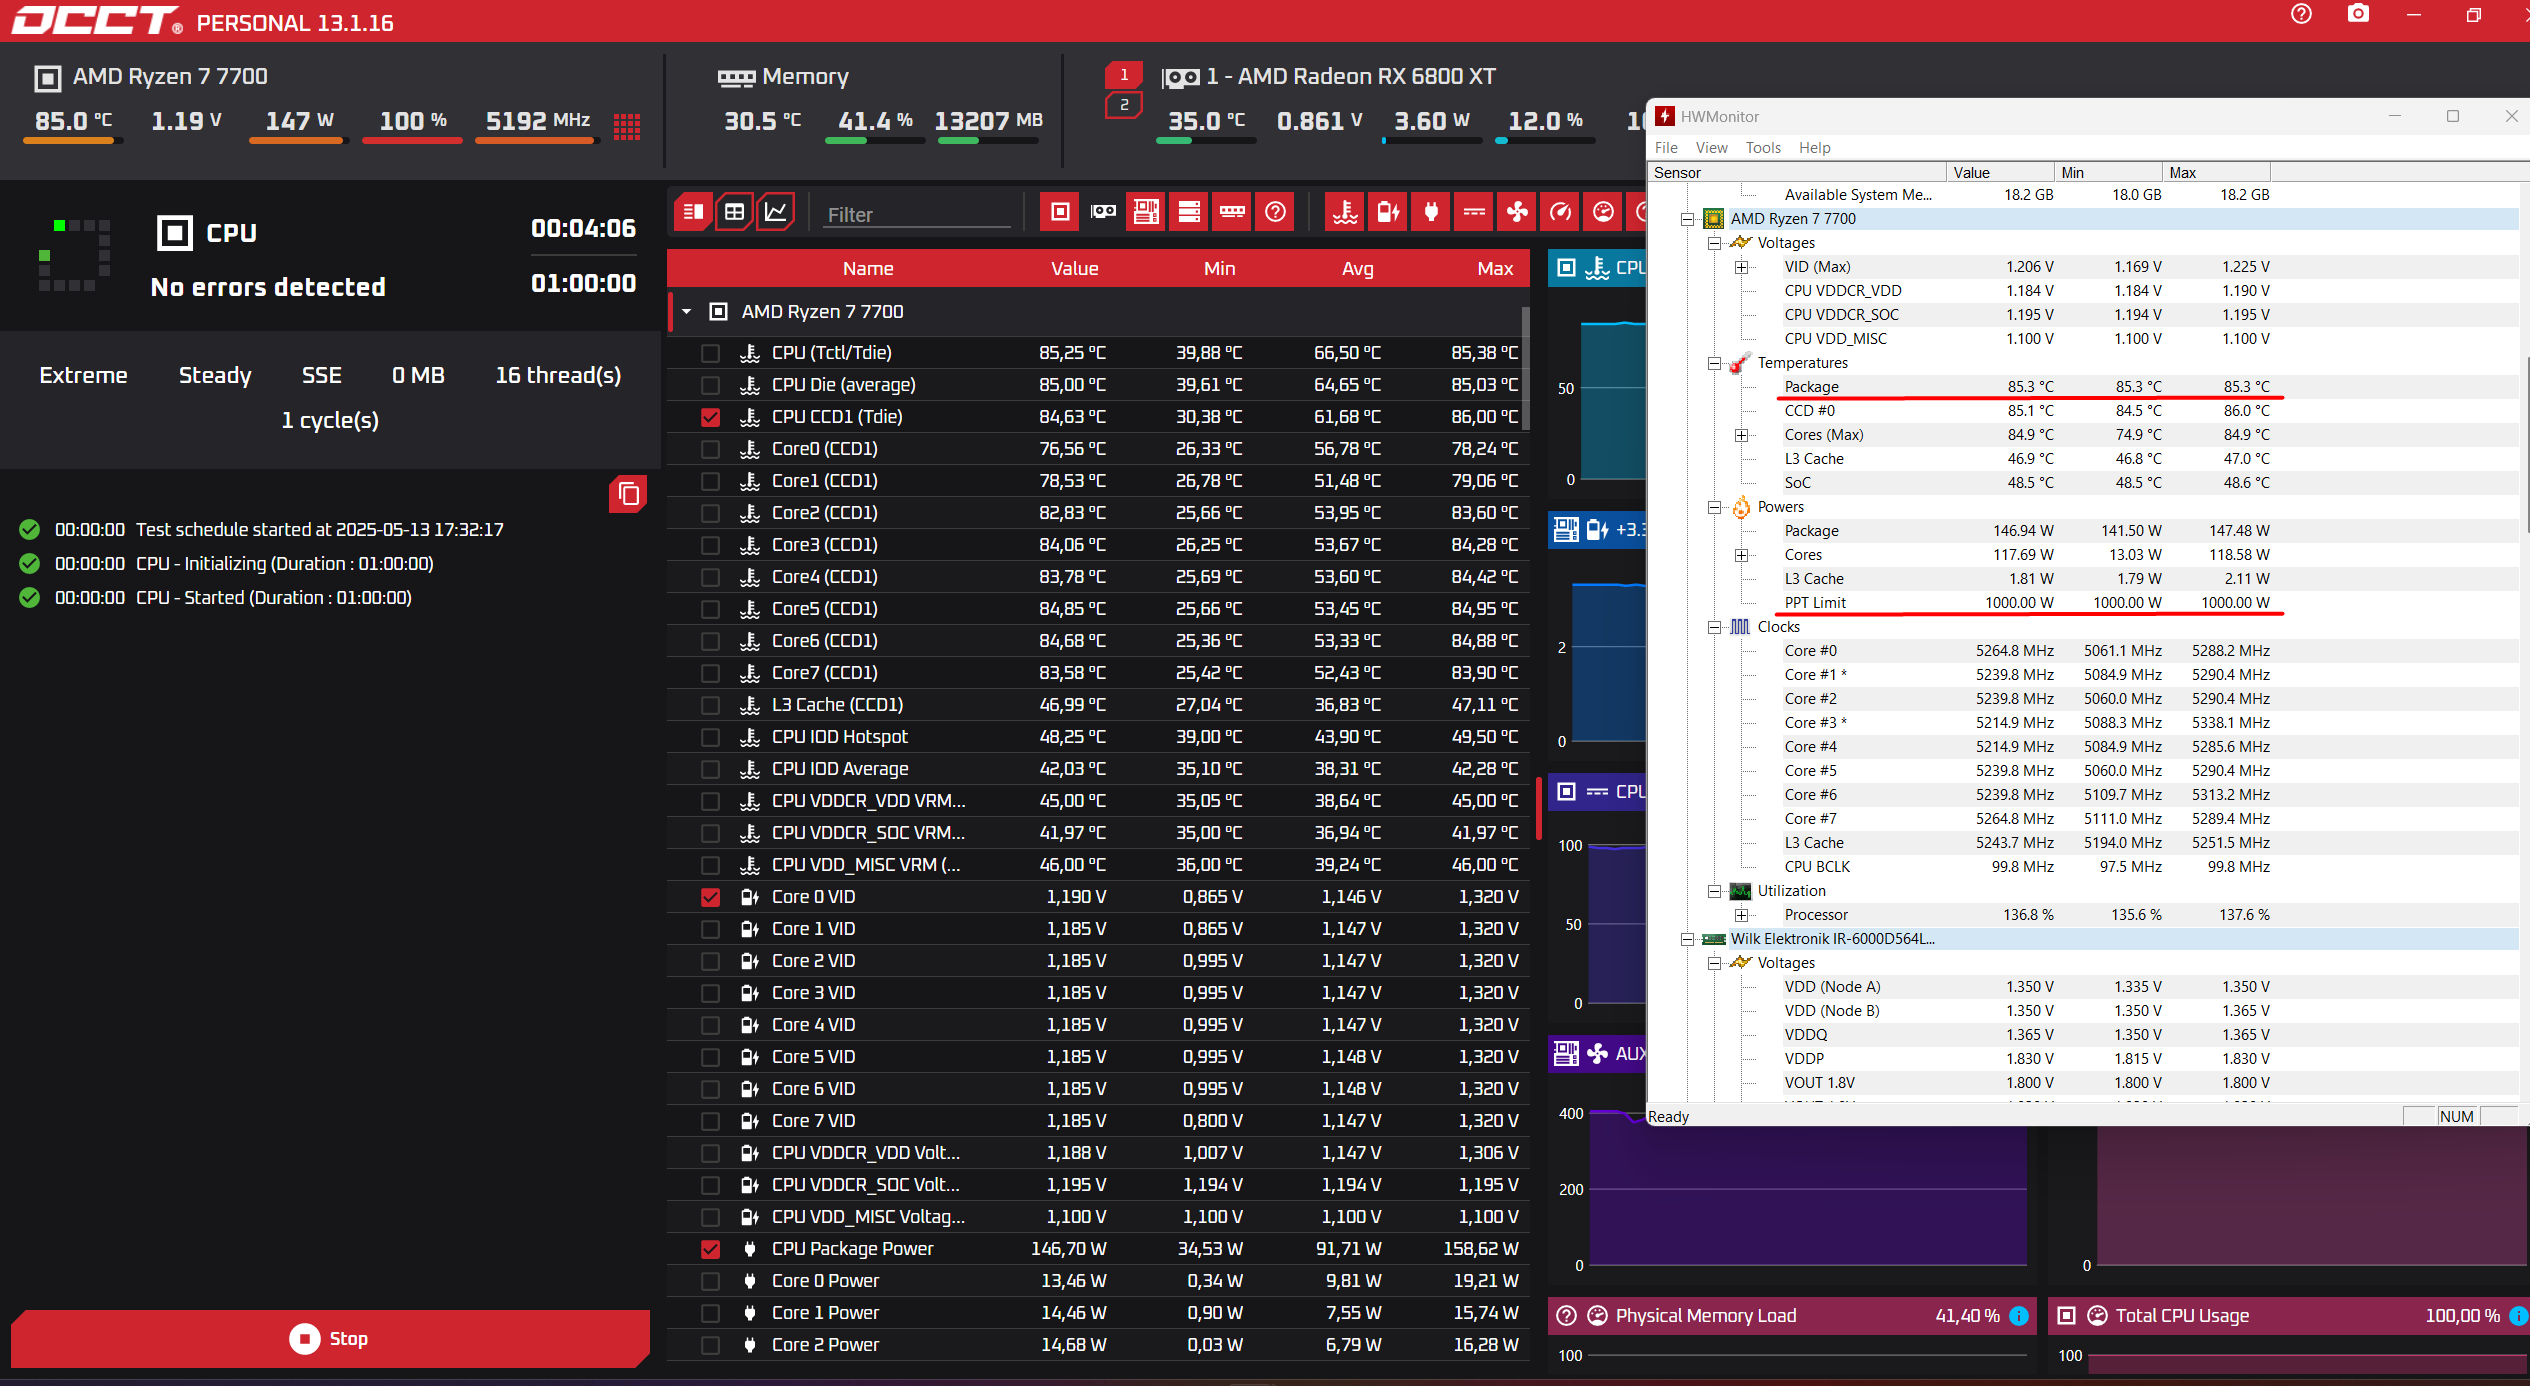
Task: Expand VID (Max) in HWMonitor
Action: tap(1741, 267)
